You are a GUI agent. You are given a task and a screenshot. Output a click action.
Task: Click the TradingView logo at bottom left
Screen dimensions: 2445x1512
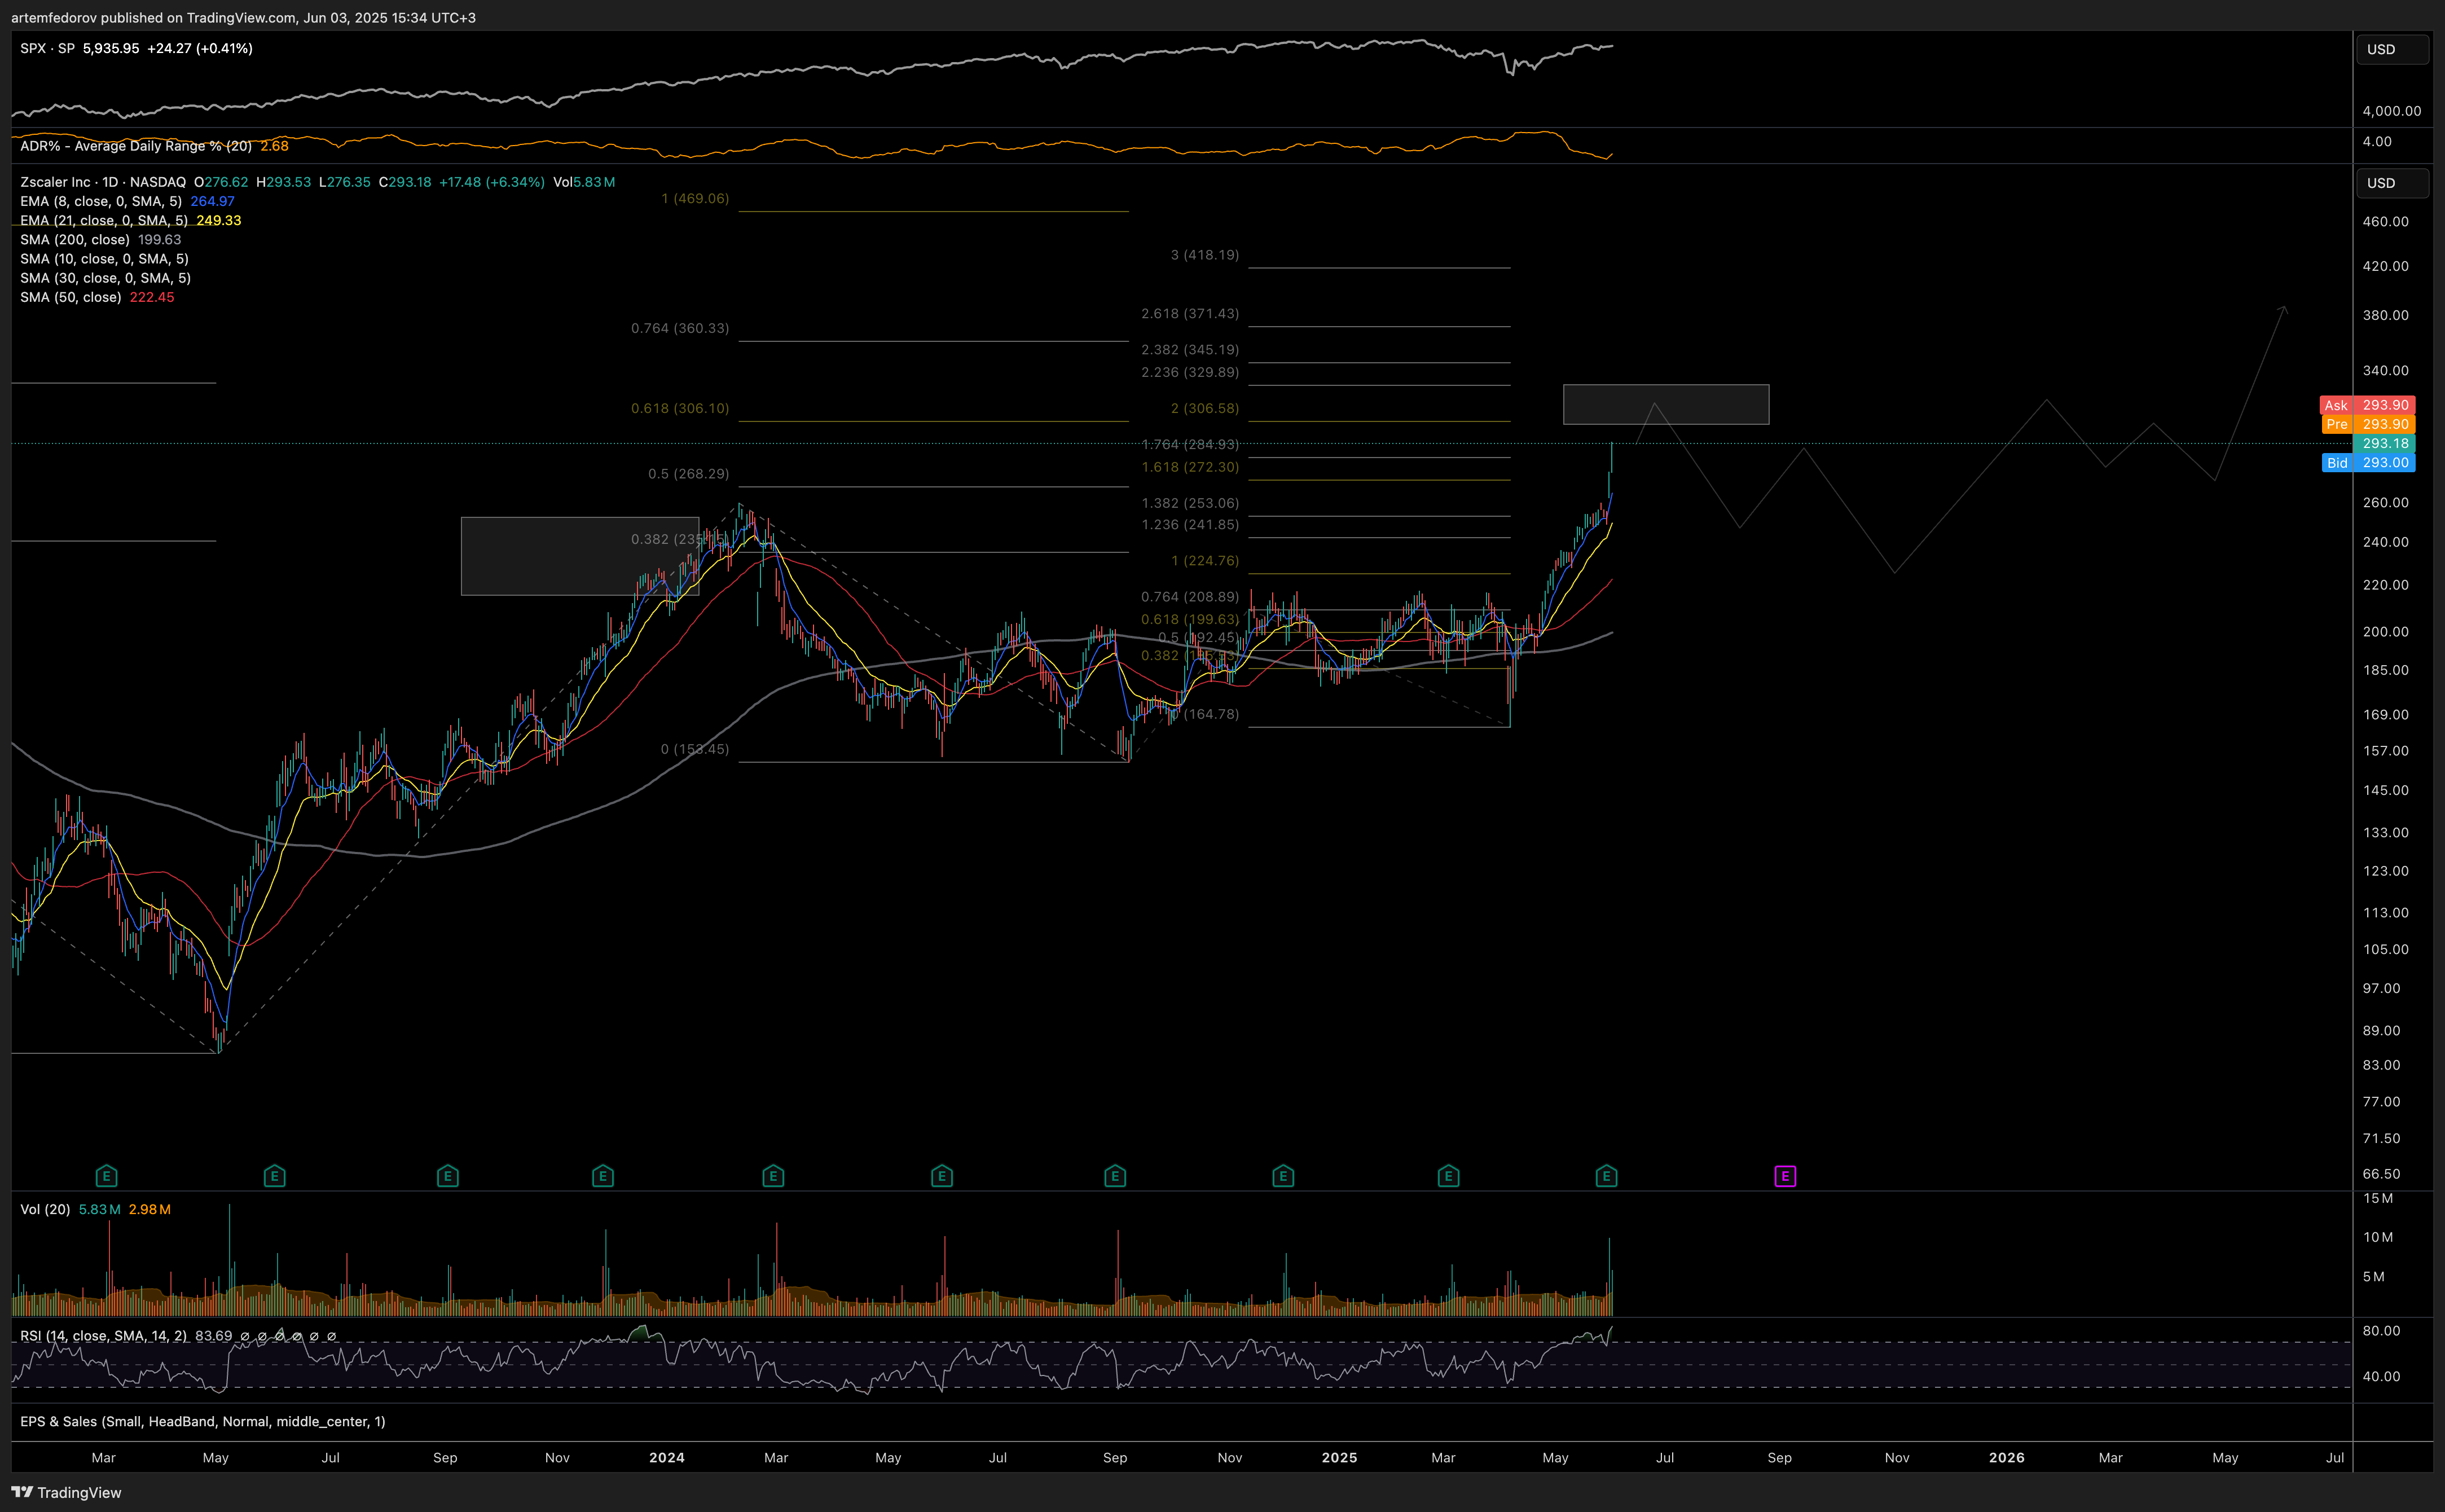tap(66, 1492)
